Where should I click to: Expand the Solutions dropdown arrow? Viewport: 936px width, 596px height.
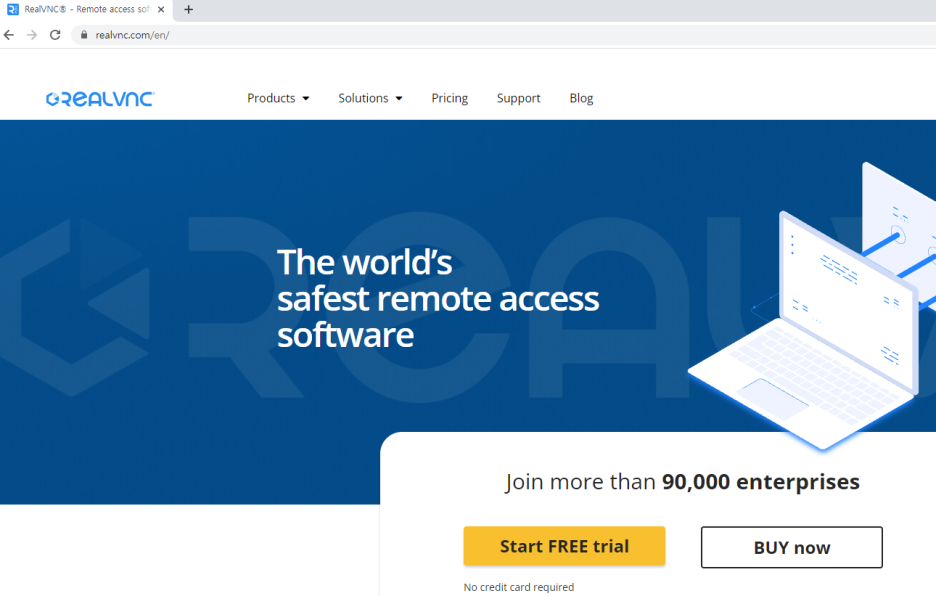point(399,99)
